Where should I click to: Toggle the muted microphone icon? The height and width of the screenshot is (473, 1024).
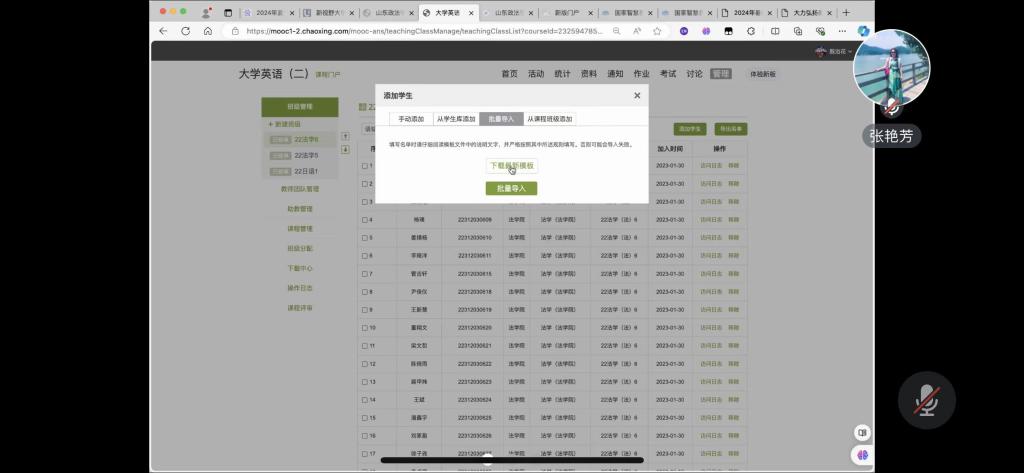(x=927, y=399)
